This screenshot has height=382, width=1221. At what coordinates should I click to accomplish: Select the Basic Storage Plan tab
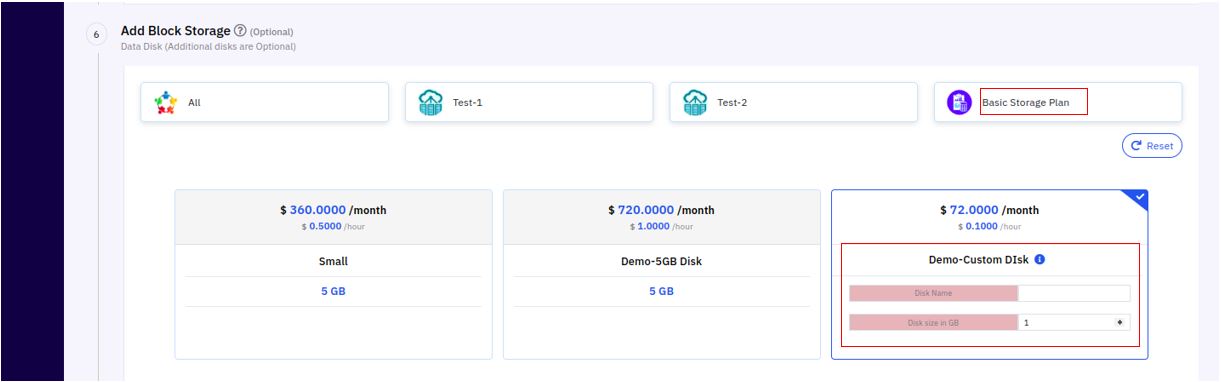1058,102
